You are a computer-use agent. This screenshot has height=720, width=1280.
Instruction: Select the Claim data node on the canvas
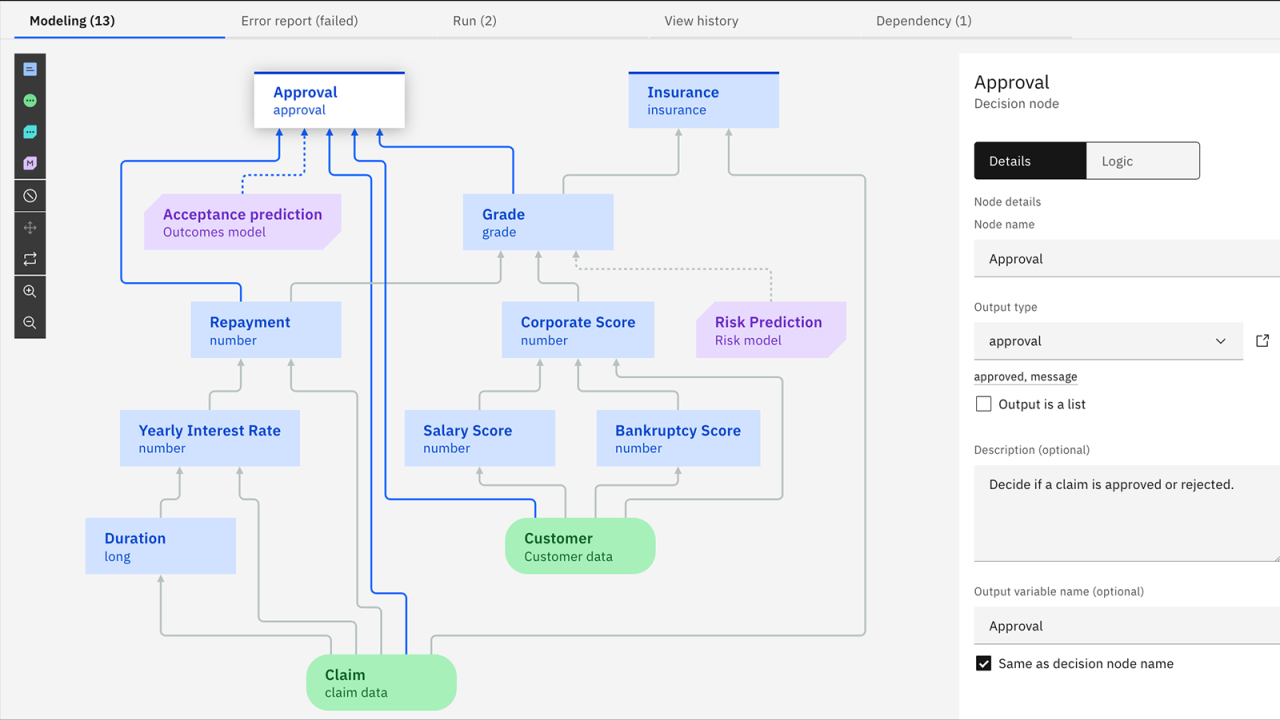coord(381,681)
